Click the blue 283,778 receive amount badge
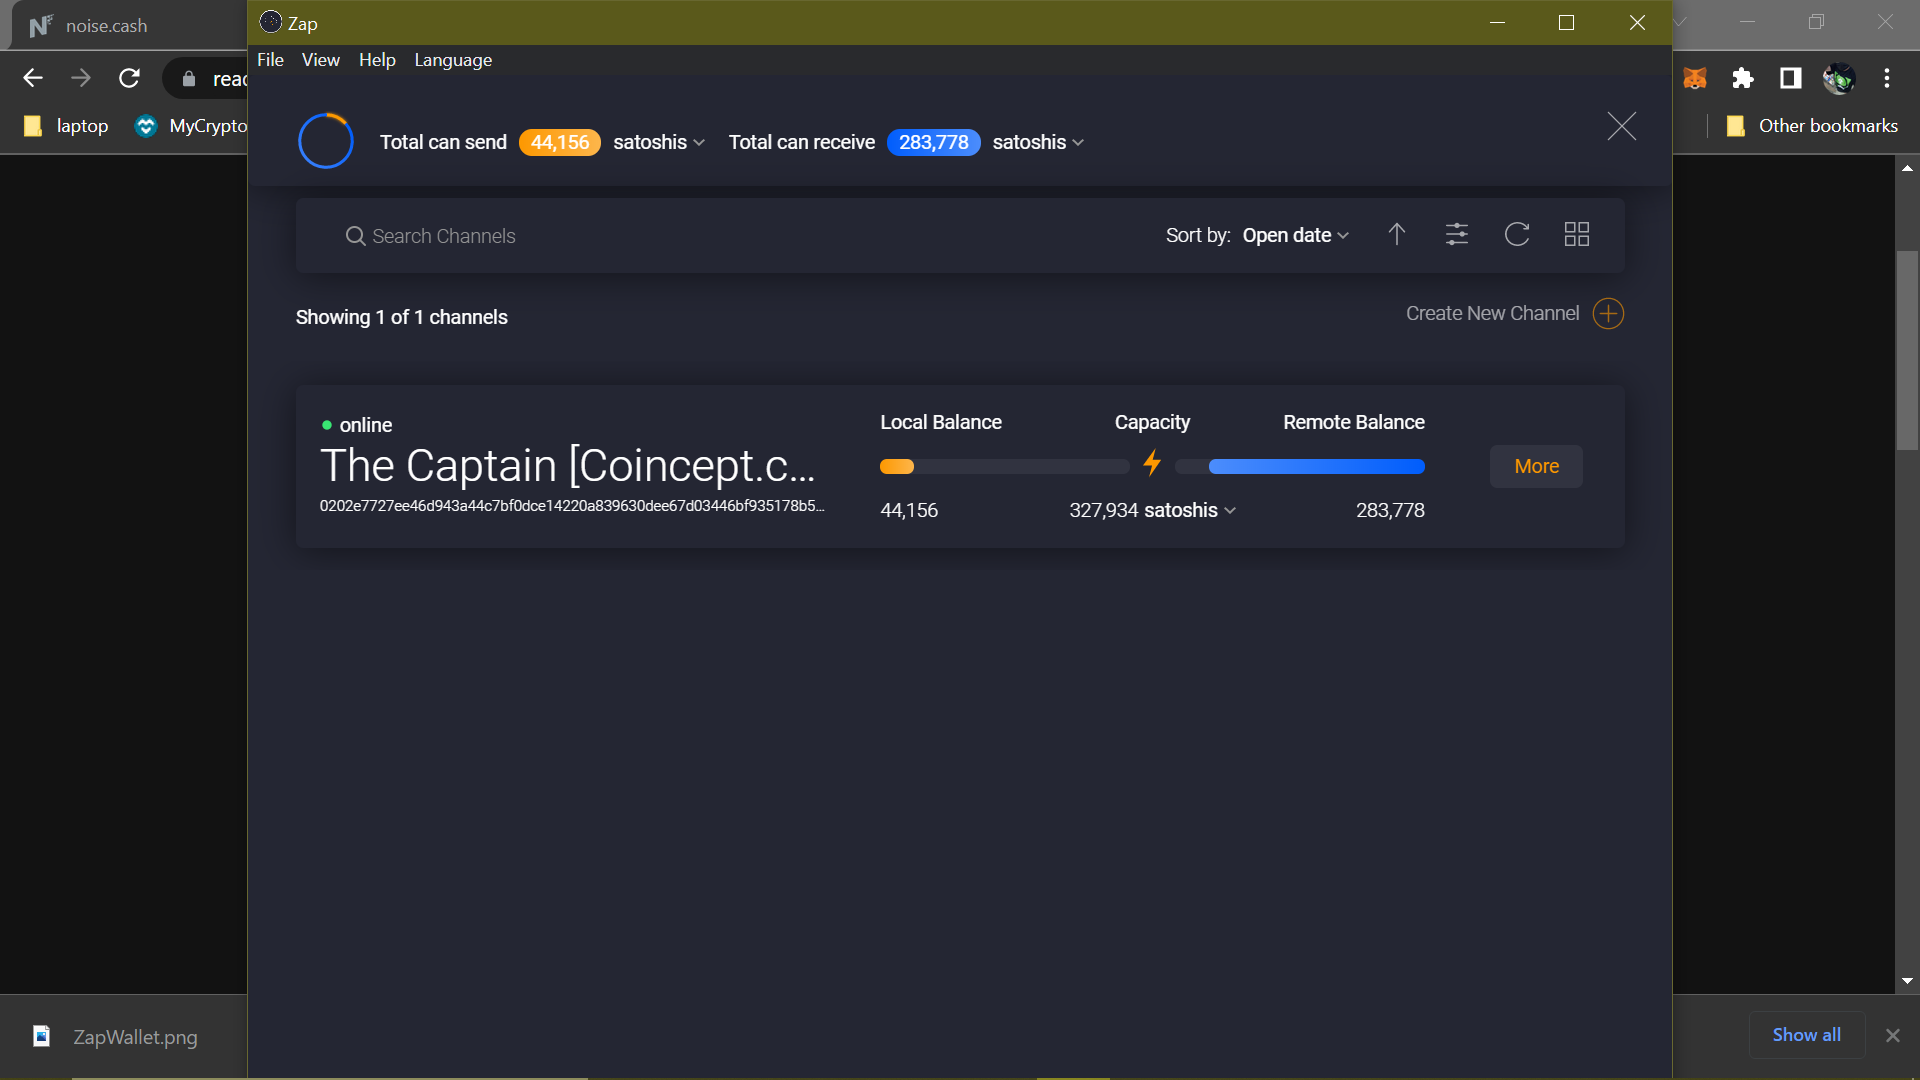The image size is (1920, 1080). click(x=934, y=142)
